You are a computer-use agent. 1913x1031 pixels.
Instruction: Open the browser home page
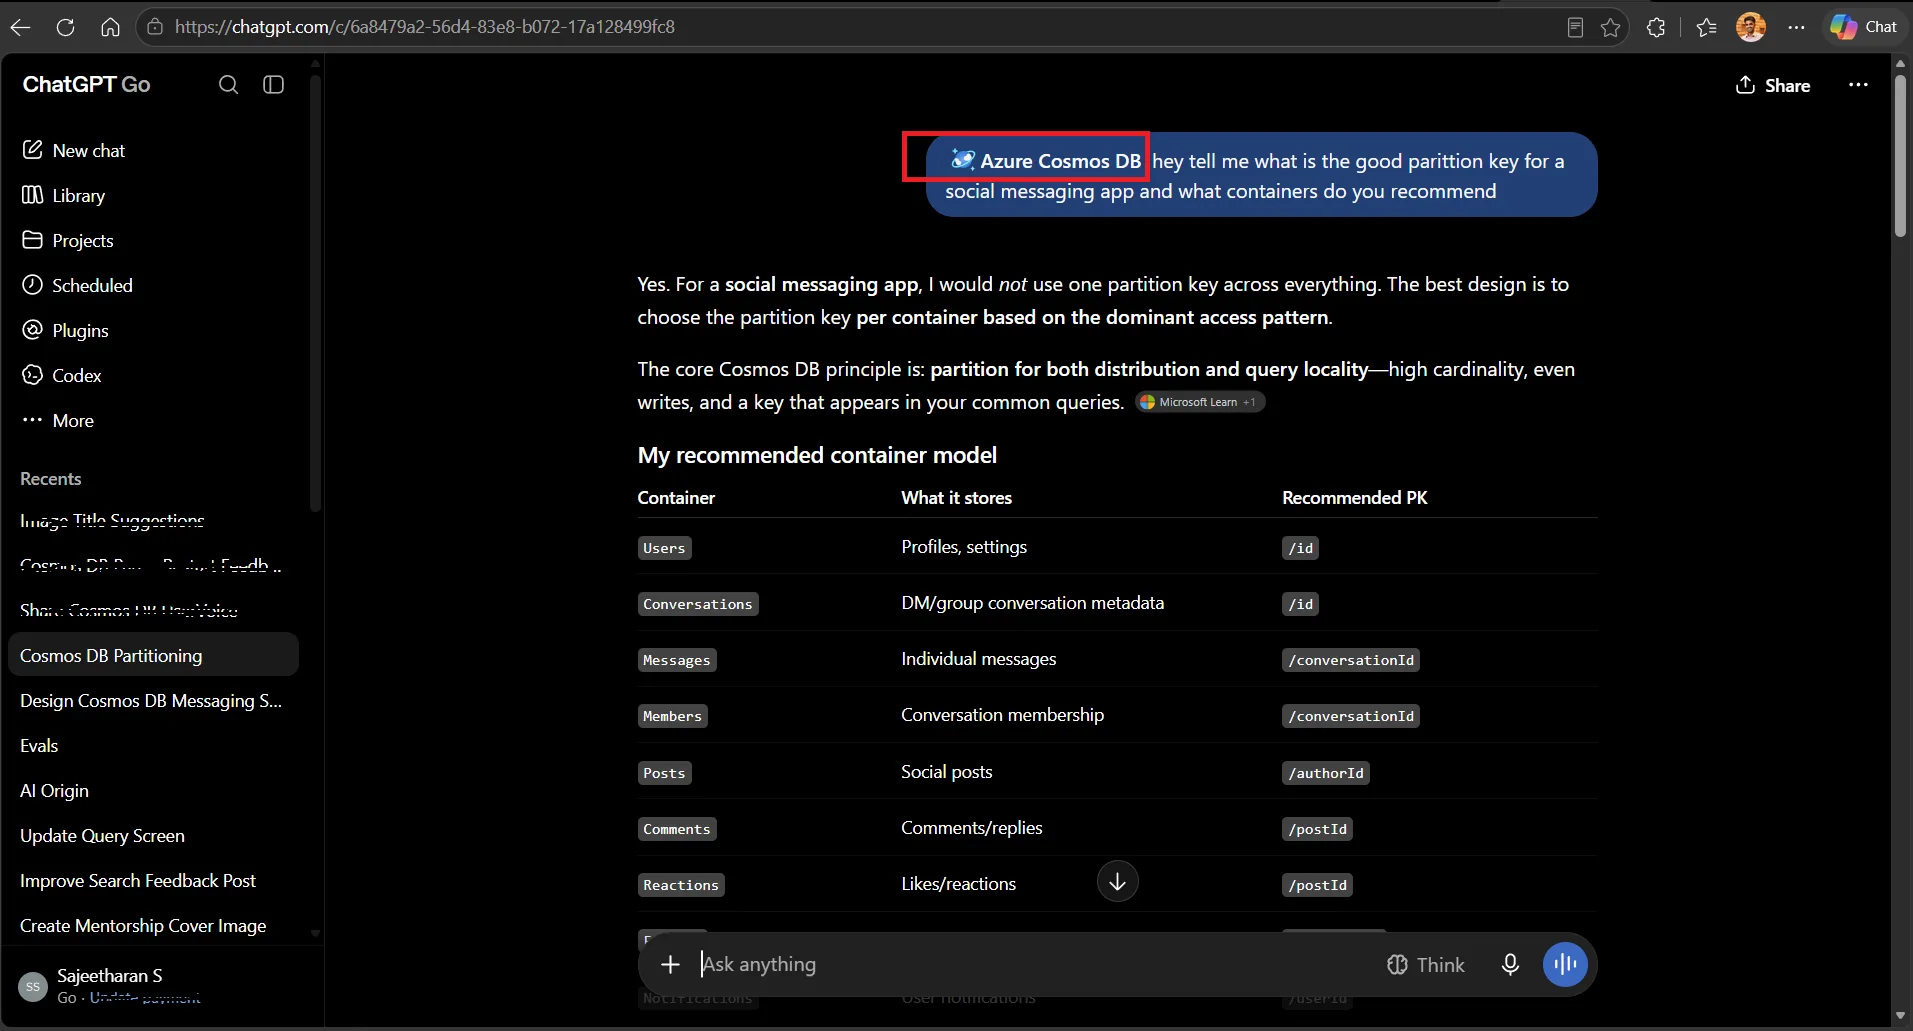pos(110,27)
